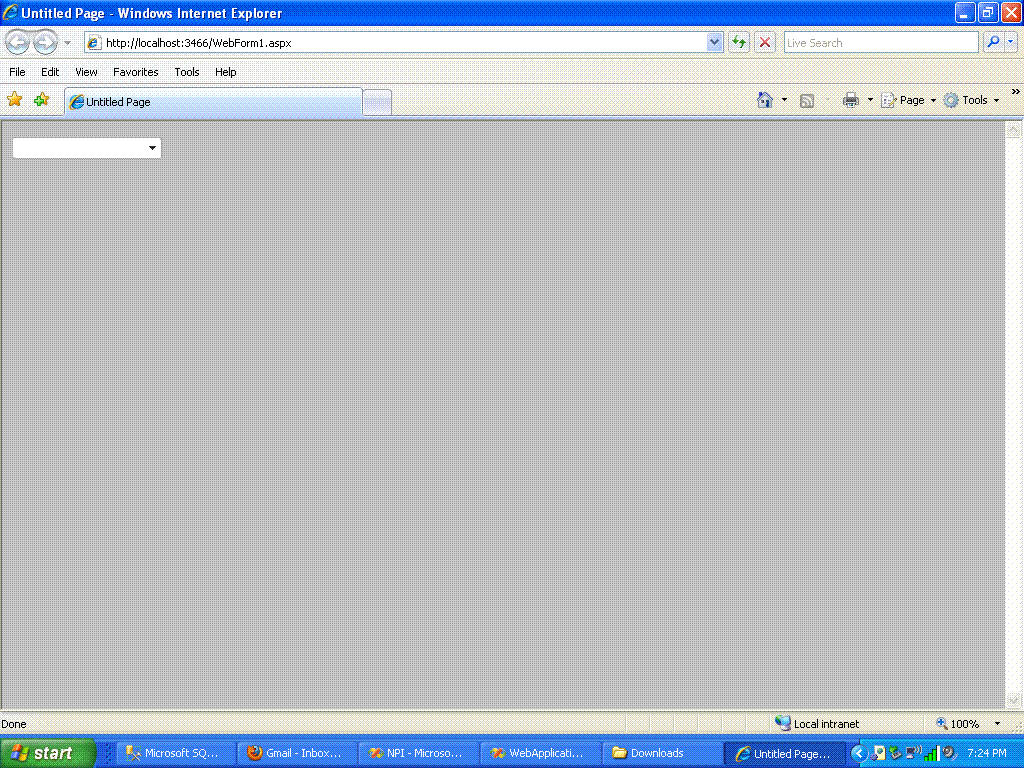Click the Search magnifier icon
The height and width of the screenshot is (768, 1024).
click(993, 42)
